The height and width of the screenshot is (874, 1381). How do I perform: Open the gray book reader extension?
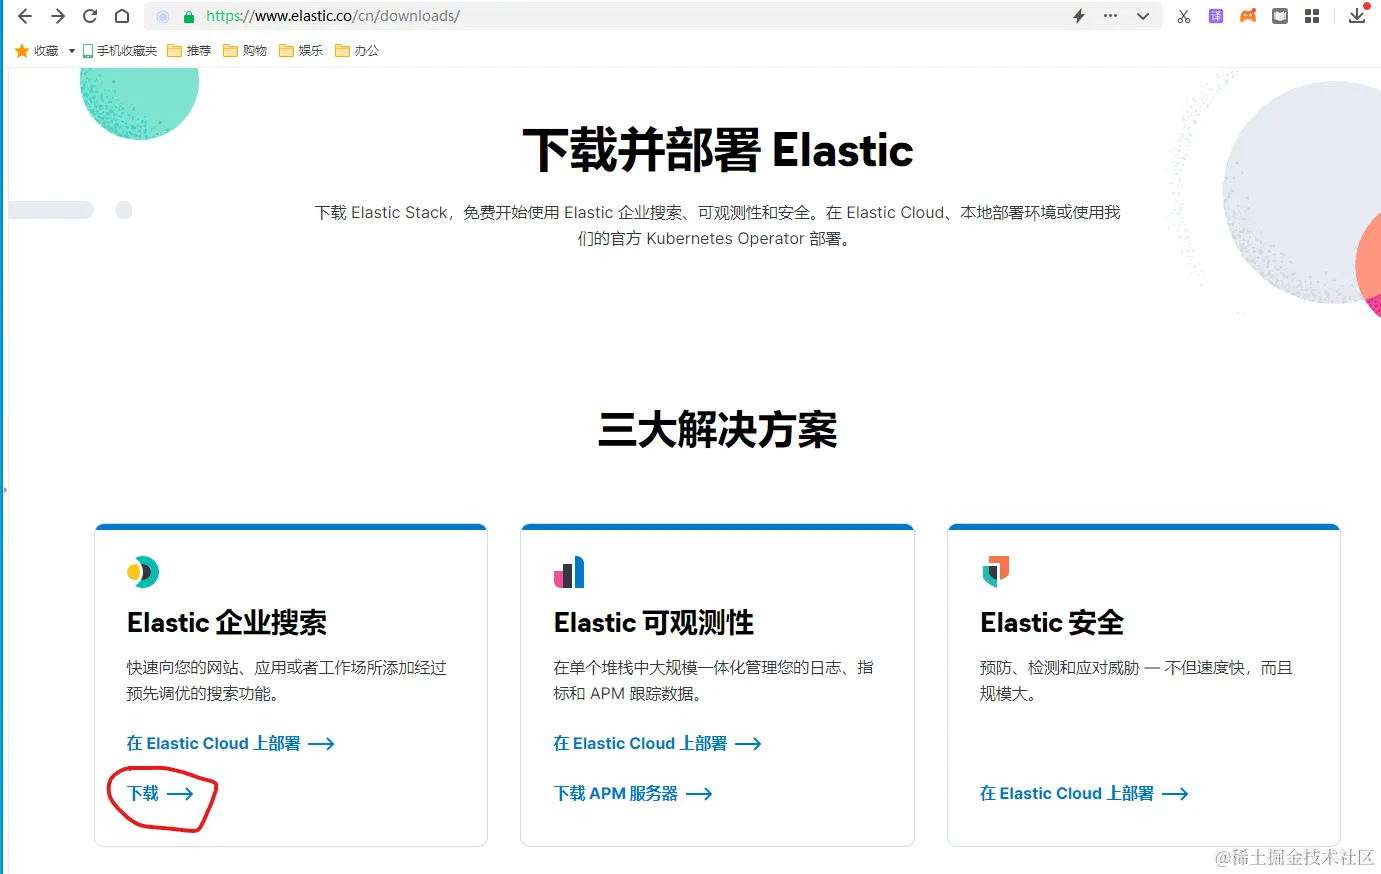[x=1280, y=16]
